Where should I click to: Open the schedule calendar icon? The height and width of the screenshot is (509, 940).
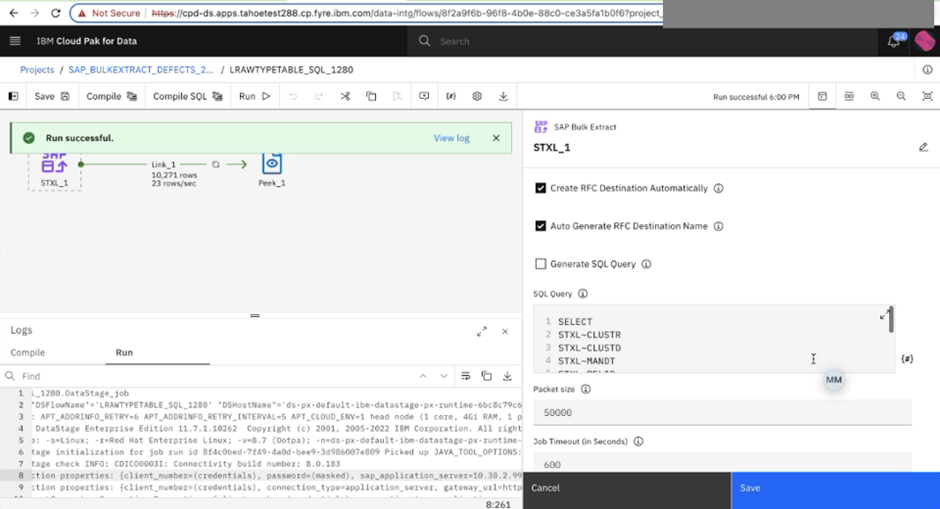pyautogui.click(x=822, y=96)
